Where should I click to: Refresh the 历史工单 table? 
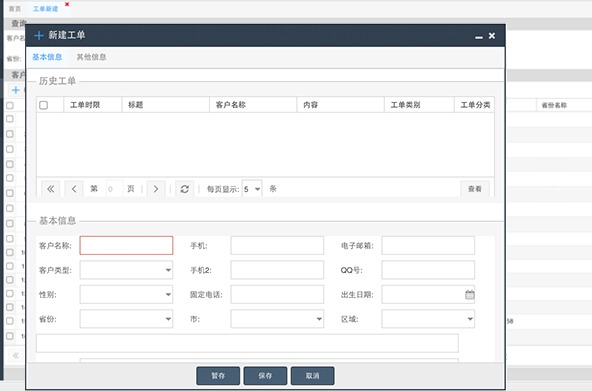pyautogui.click(x=185, y=189)
